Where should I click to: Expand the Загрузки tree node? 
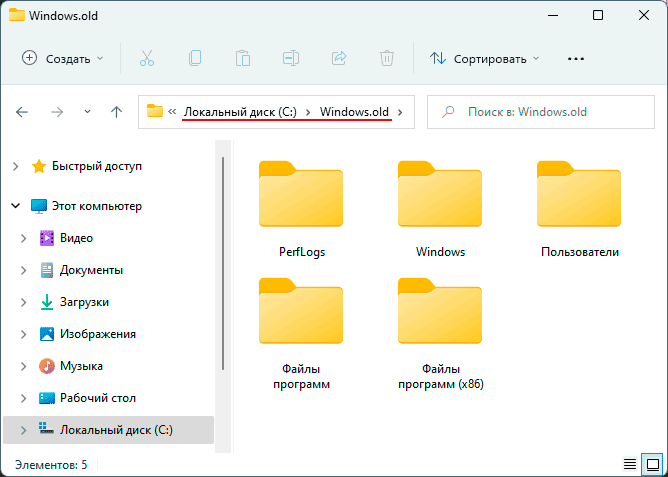click(24, 302)
